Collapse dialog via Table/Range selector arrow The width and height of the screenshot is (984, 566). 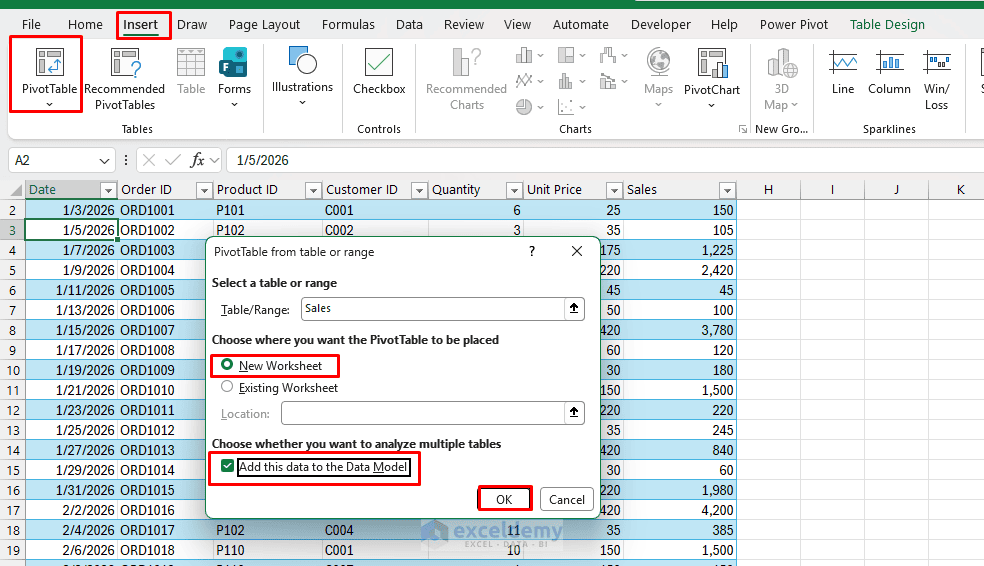tap(574, 309)
